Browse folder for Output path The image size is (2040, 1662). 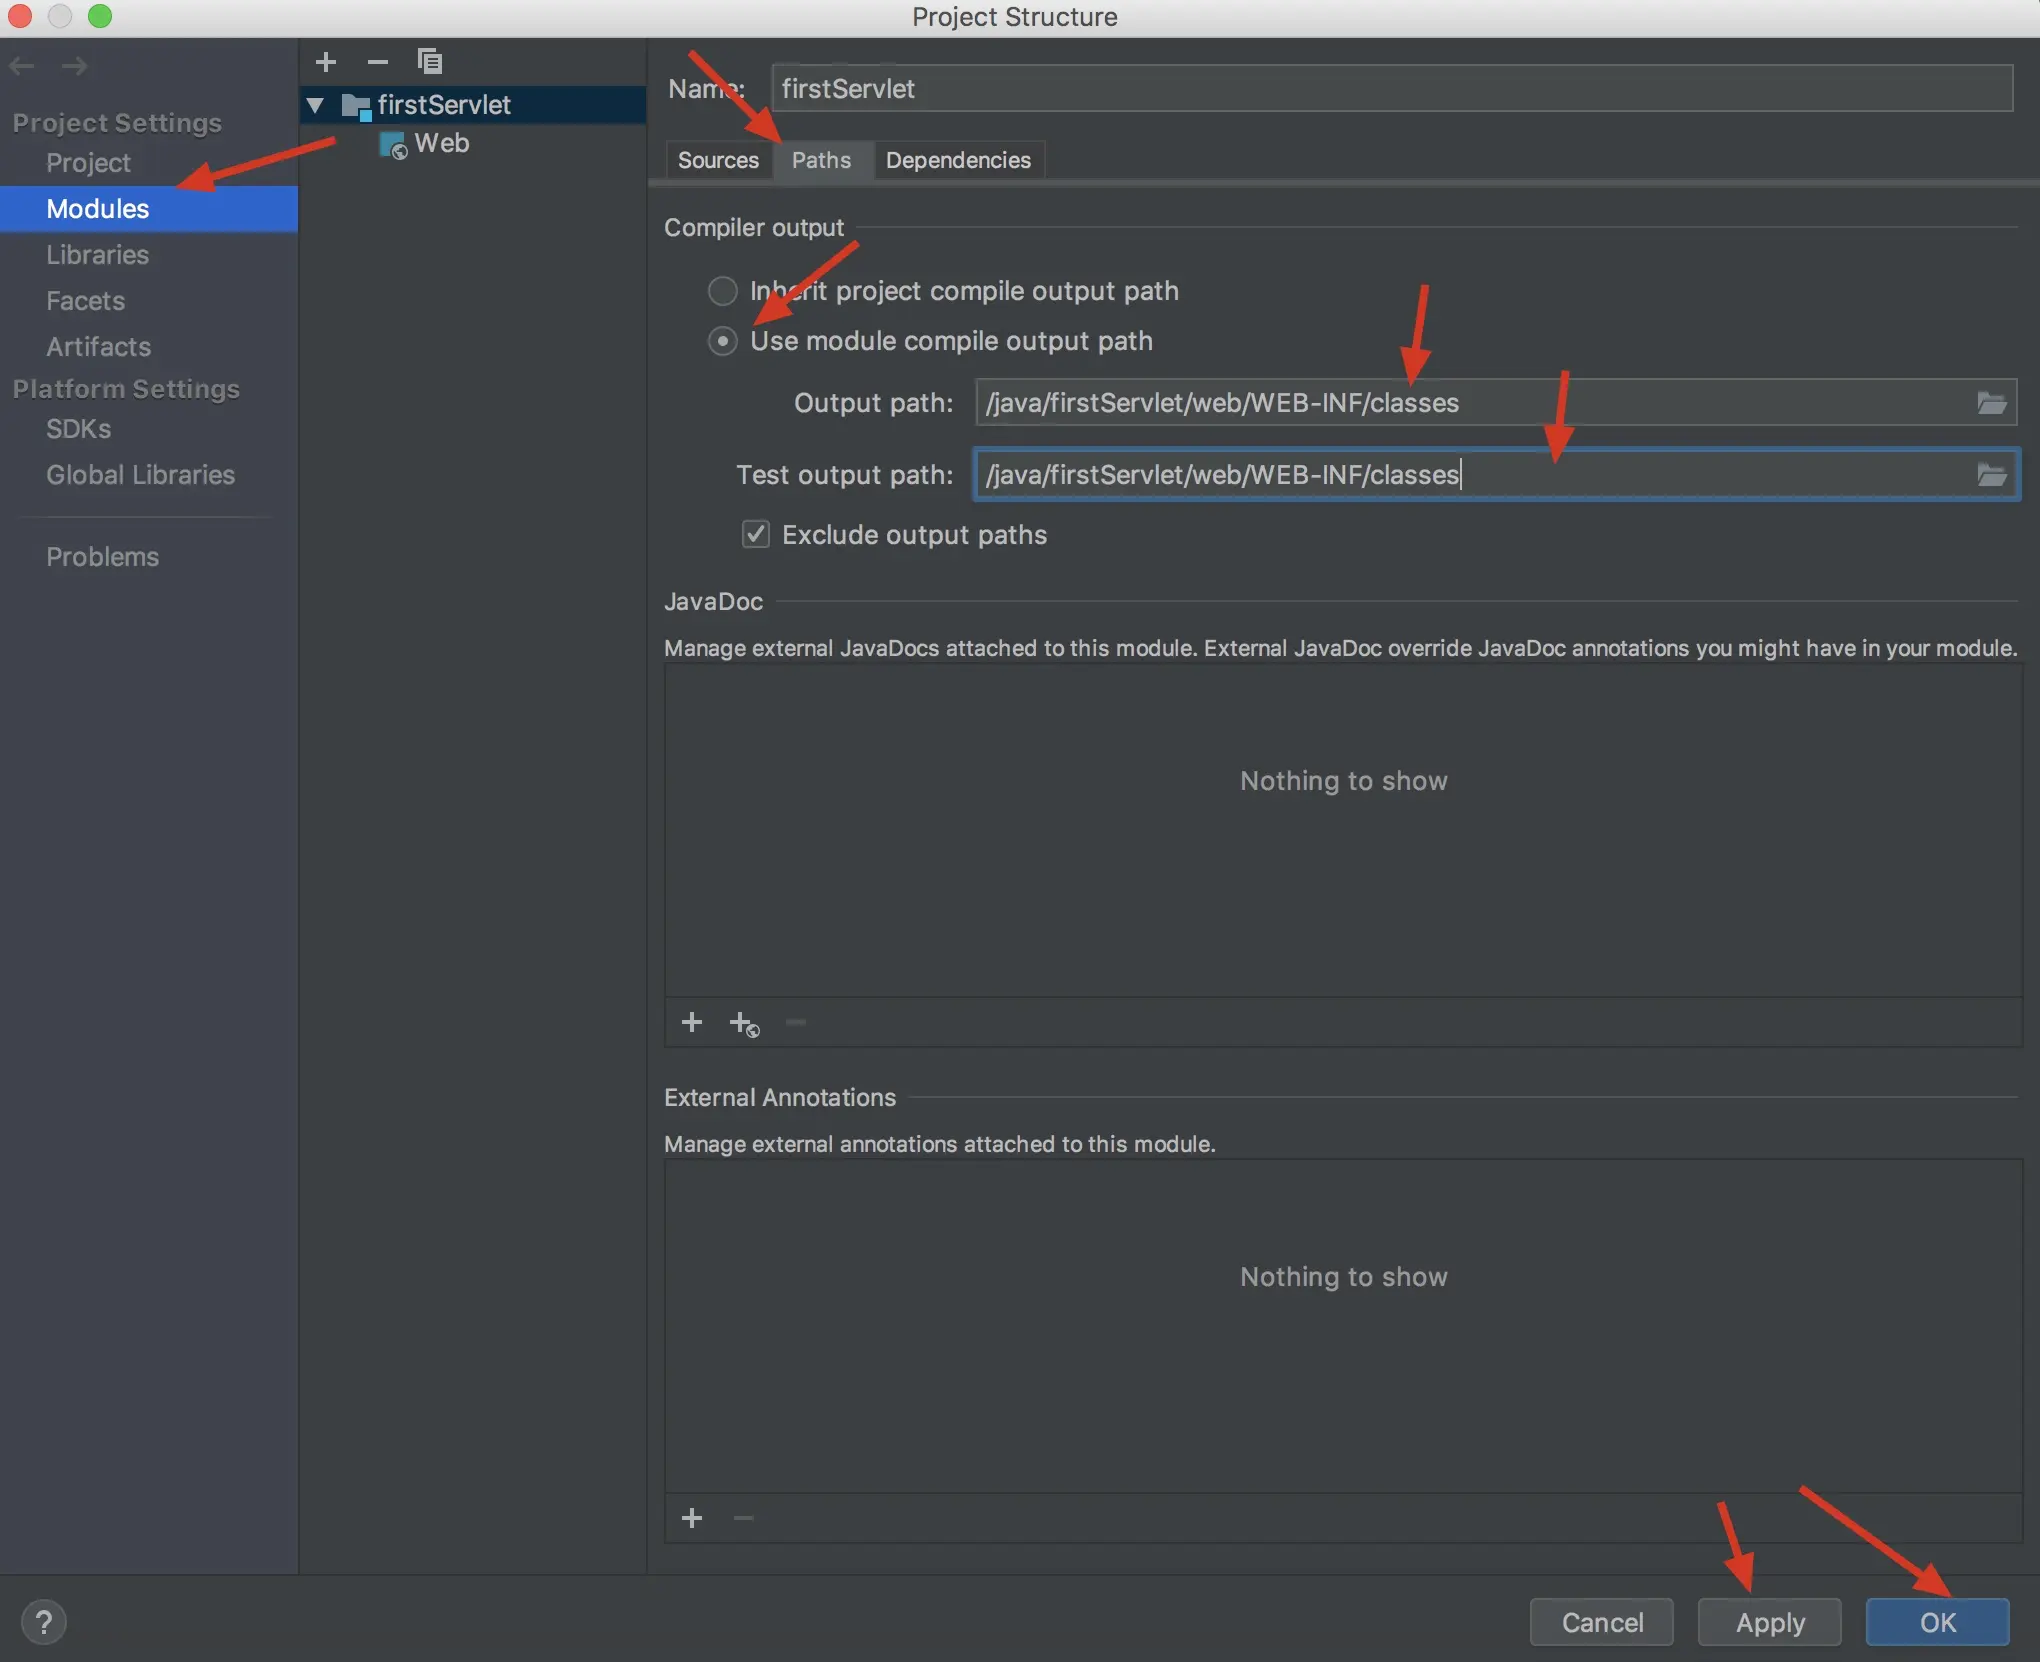1991,403
